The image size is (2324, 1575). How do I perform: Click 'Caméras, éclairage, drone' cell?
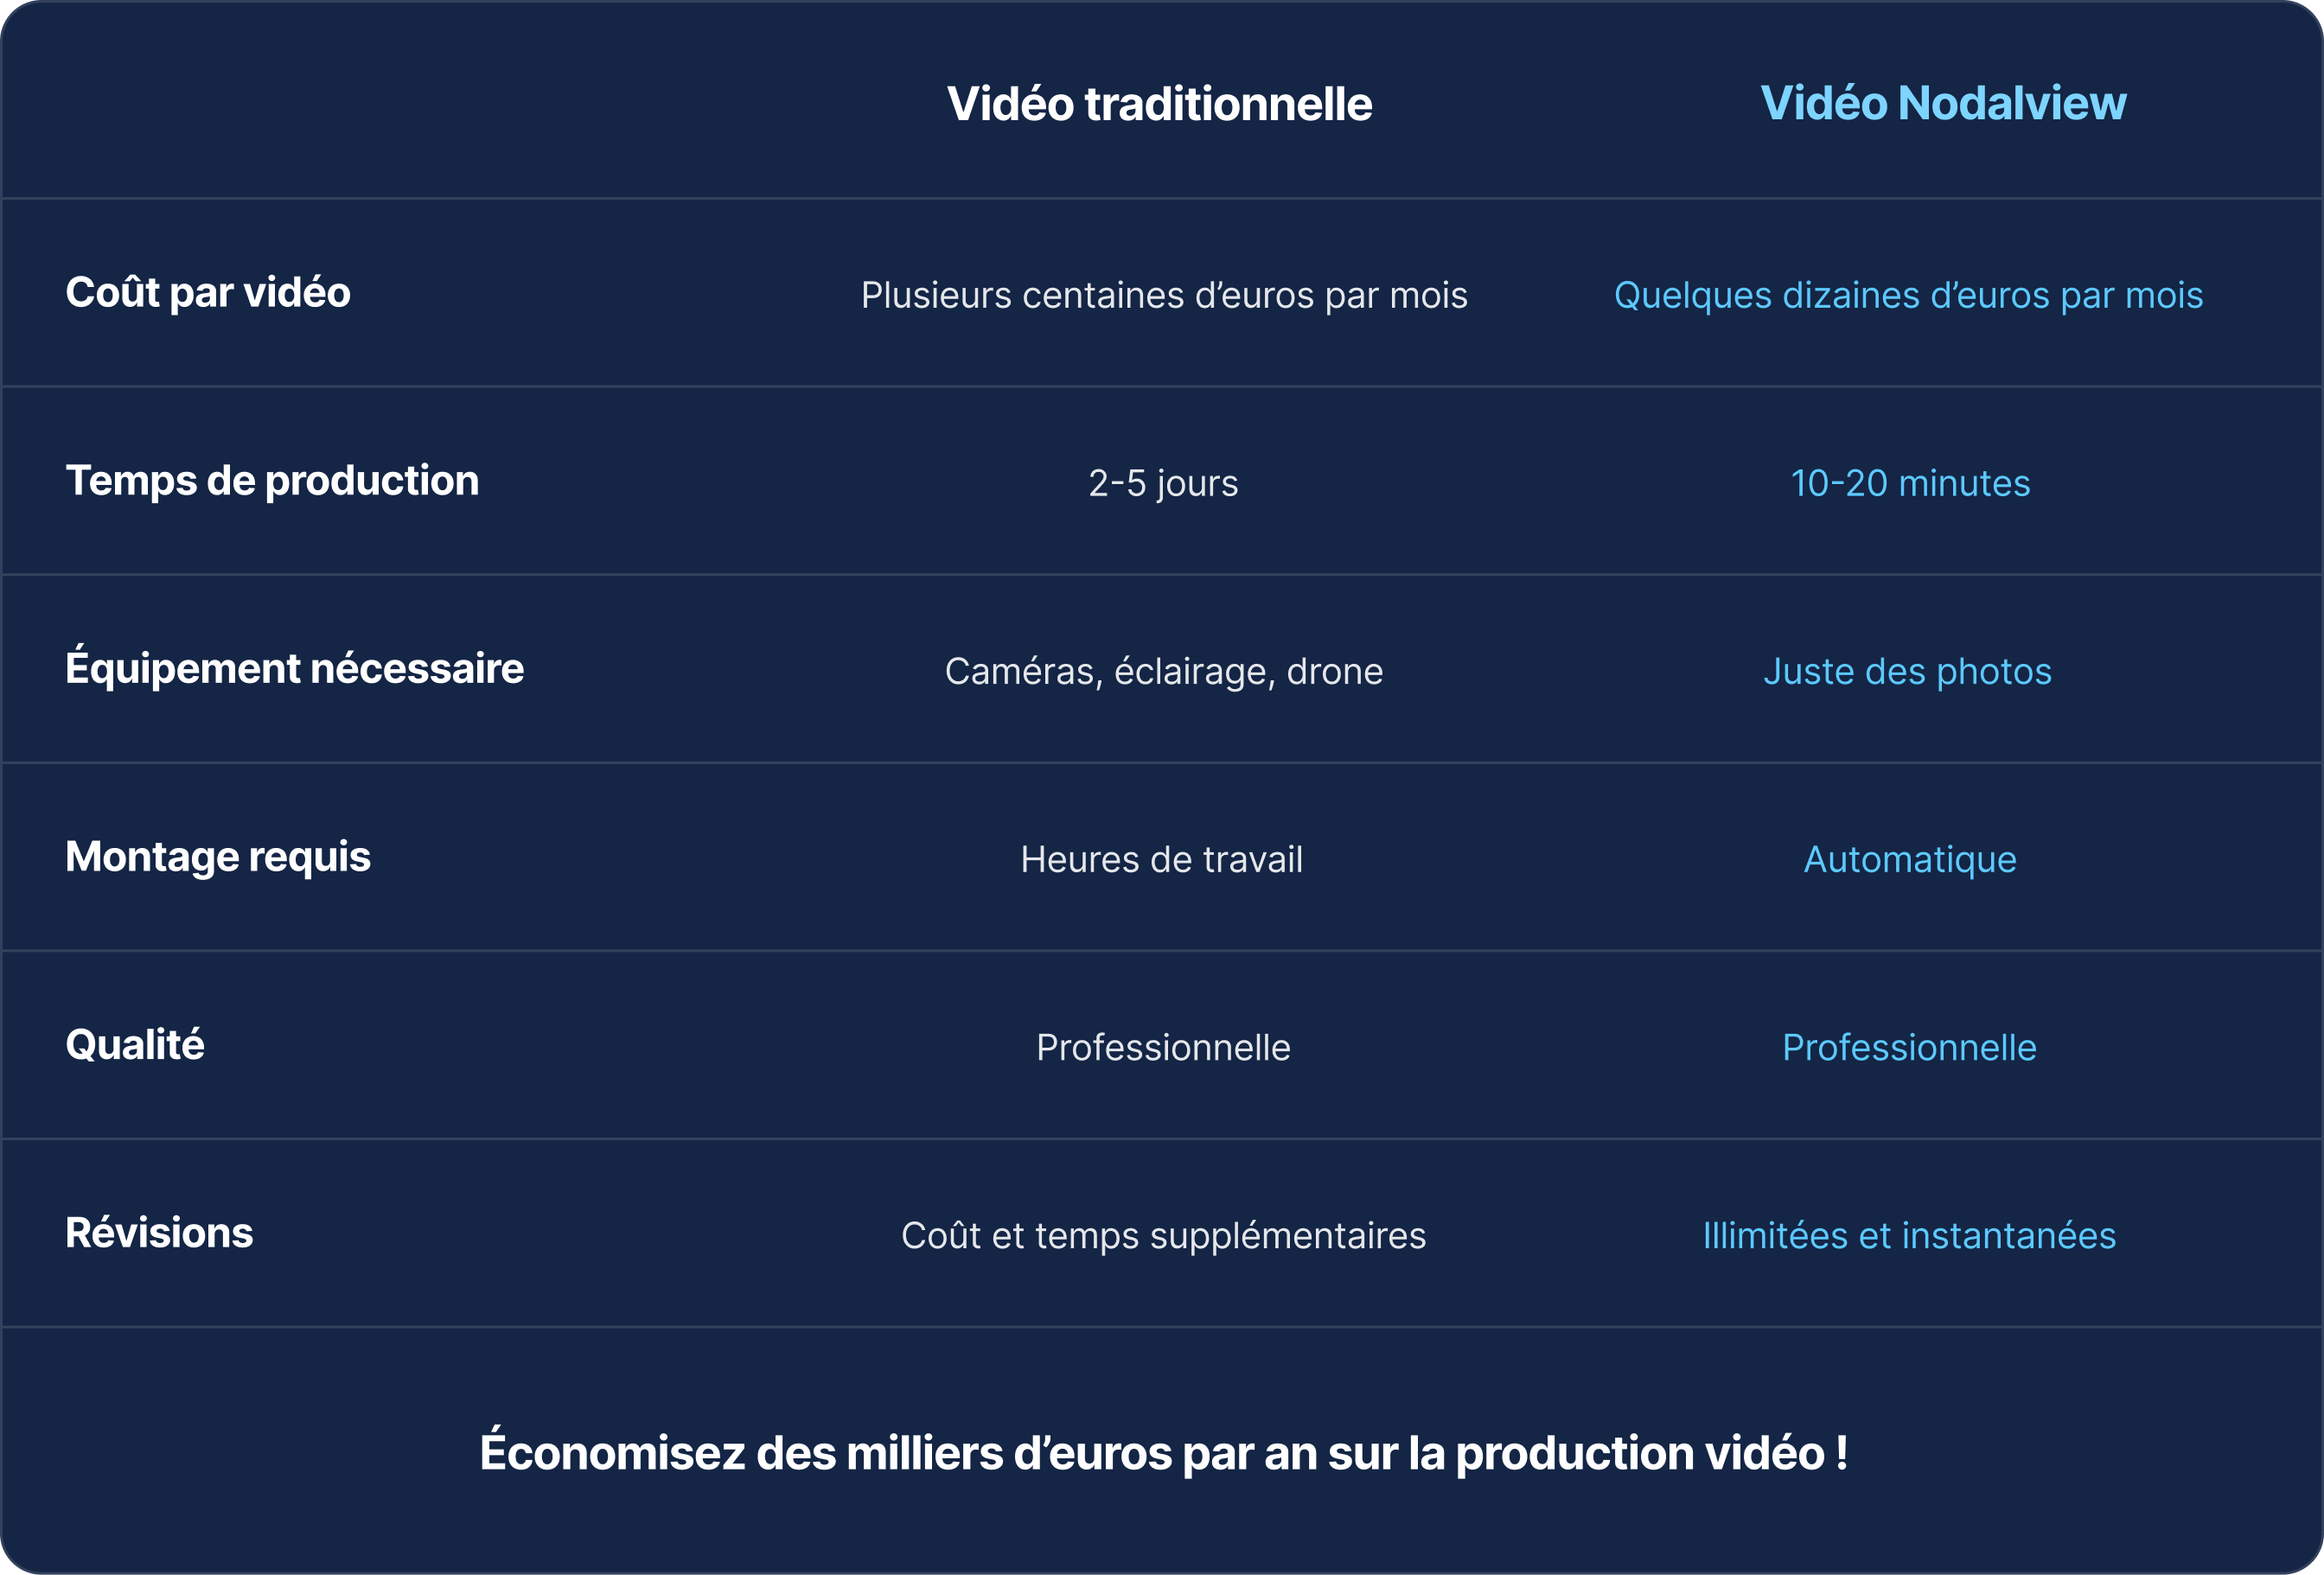tap(1164, 671)
